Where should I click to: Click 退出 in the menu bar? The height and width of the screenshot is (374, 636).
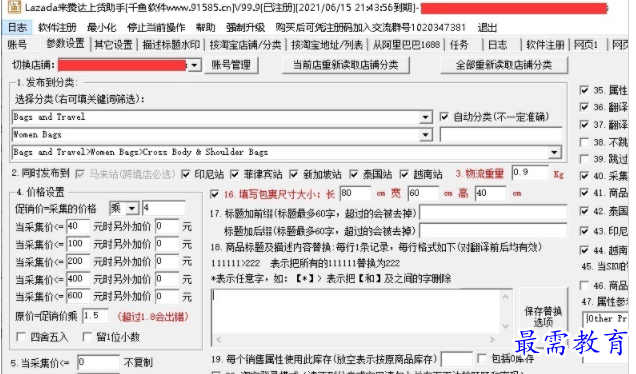(487, 28)
